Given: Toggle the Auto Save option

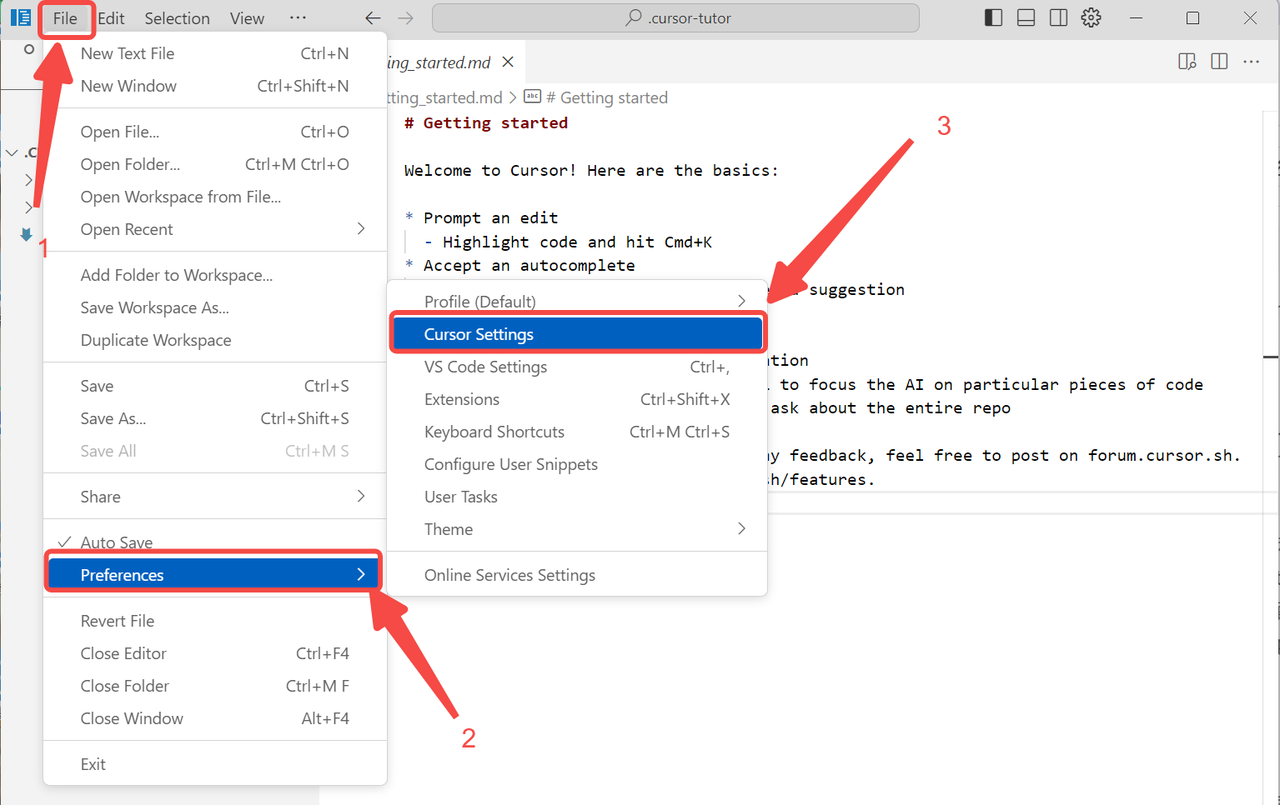Looking at the screenshot, I should click(215, 543).
